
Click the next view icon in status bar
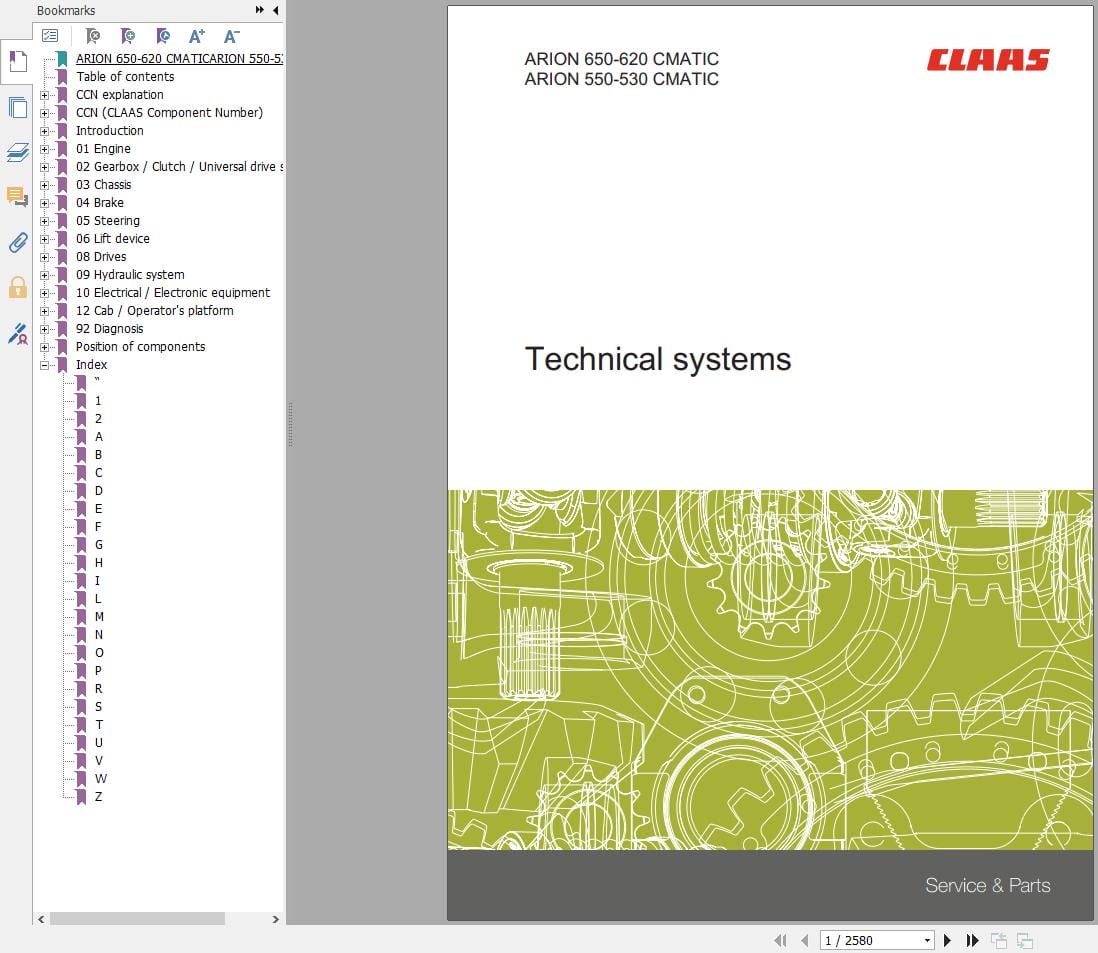point(1025,940)
